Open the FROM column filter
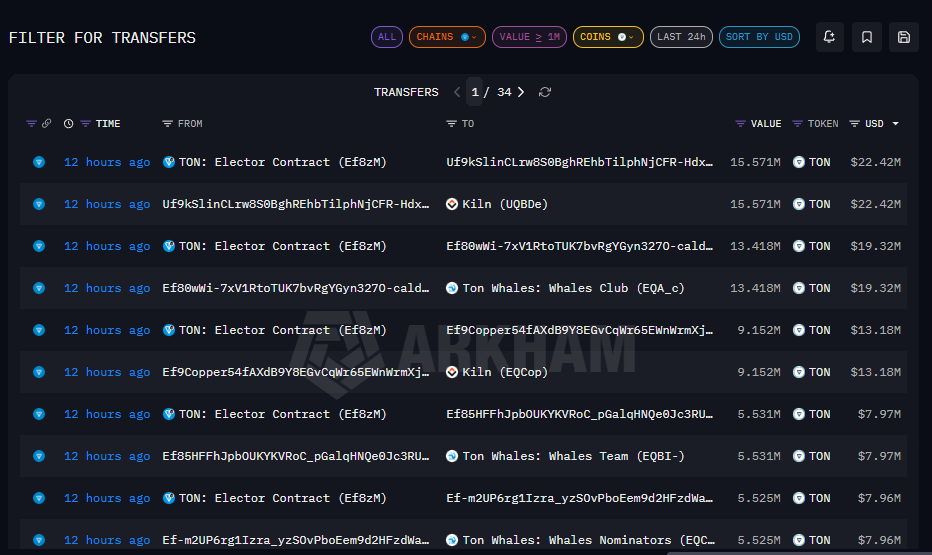This screenshot has width=932, height=555. [x=168, y=124]
